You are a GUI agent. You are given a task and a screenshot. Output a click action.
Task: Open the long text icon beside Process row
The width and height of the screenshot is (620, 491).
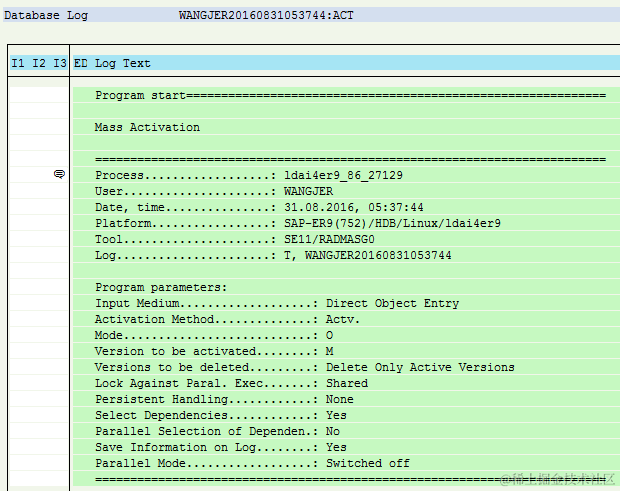coord(59,174)
